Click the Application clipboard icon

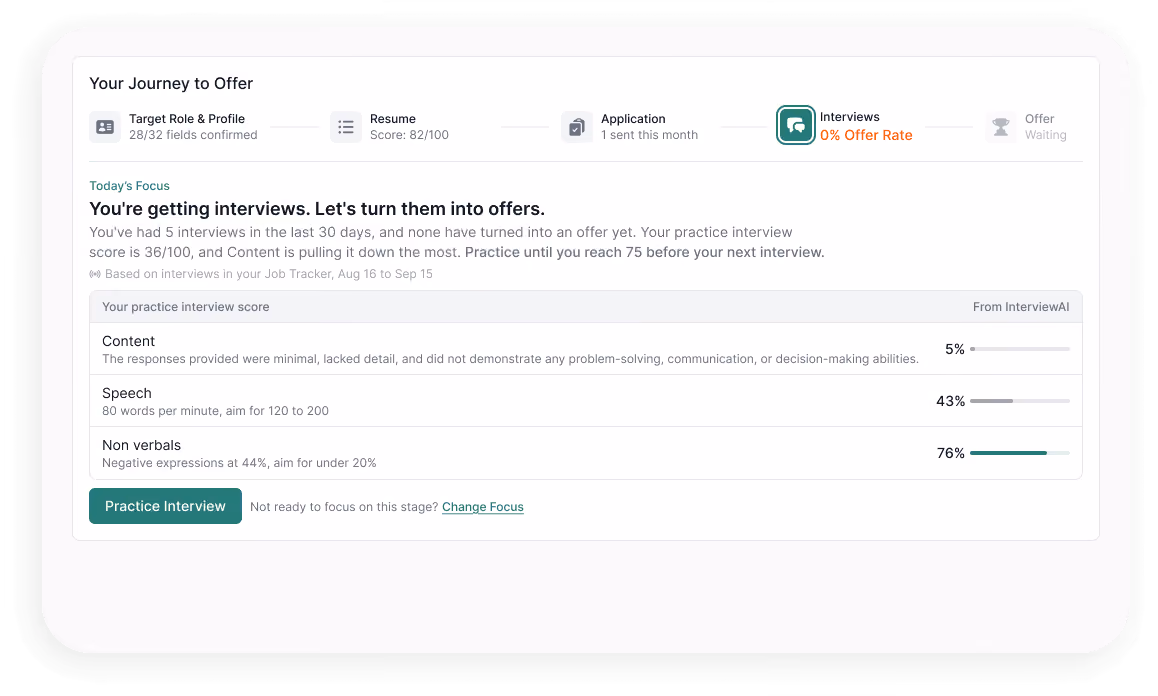(577, 127)
